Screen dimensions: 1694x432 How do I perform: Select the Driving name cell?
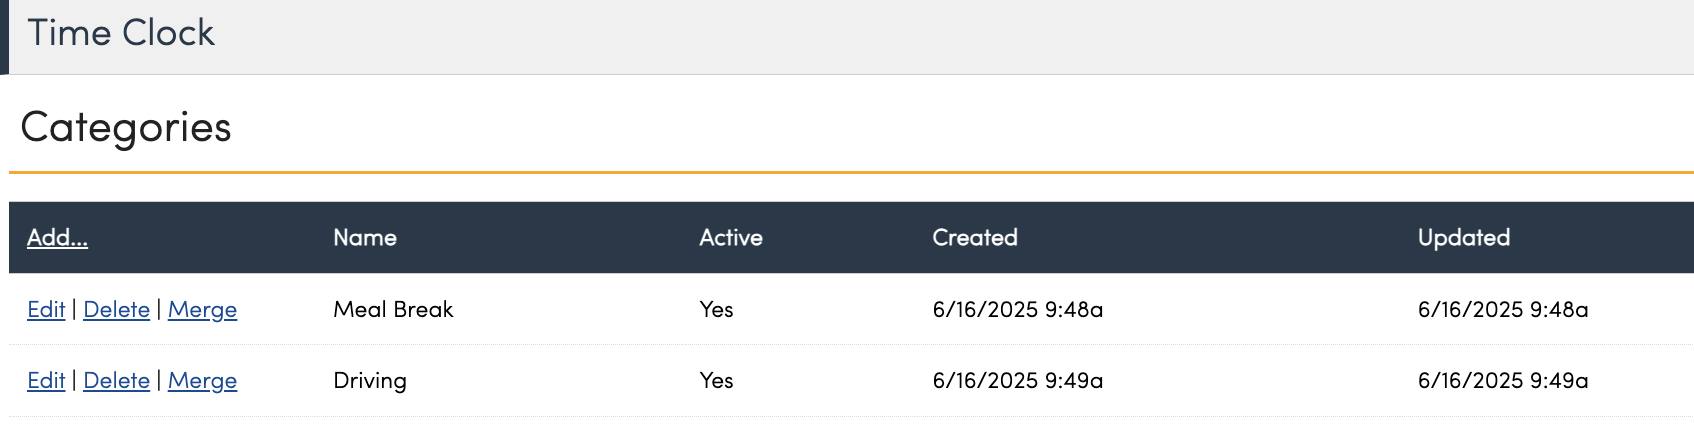coord(370,381)
